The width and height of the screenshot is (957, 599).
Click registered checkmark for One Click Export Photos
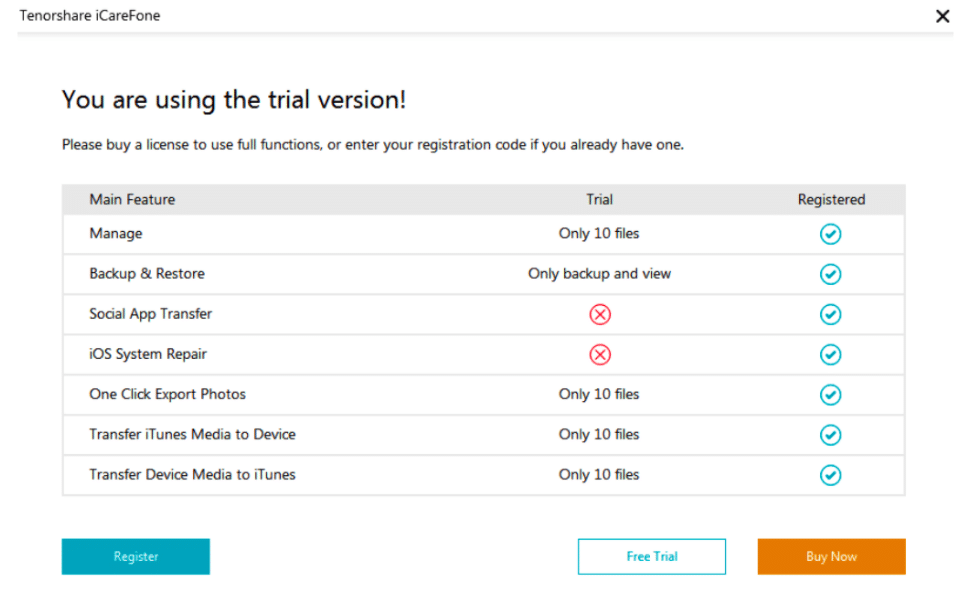point(830,394)
